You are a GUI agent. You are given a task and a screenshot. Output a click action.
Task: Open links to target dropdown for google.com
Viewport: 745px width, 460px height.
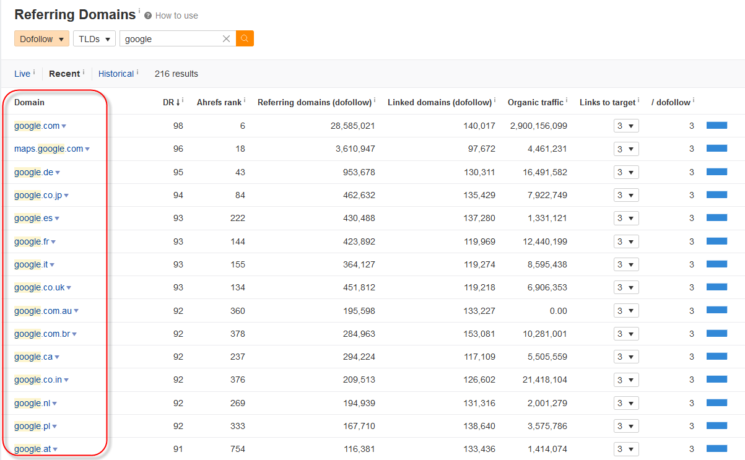click(x=626, y=126)
